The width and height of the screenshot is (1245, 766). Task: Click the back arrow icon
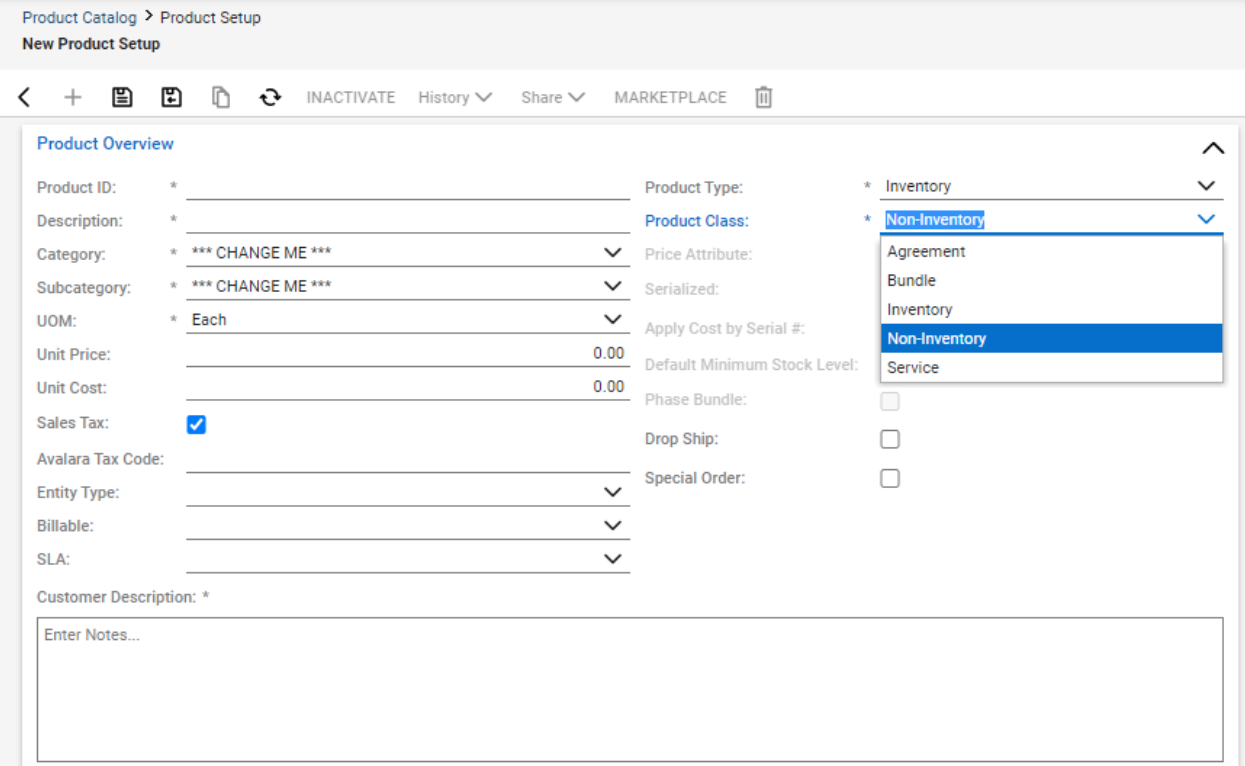coord(24,97)
